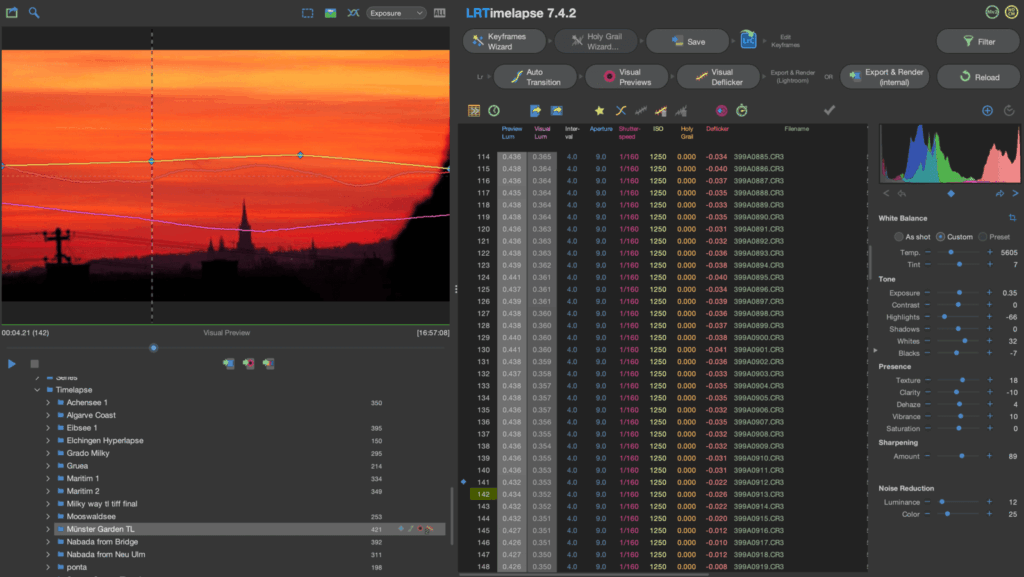Select the crop icon next to White Balance
Image resolution: width=1024 pixels, height=577 pixels.
(x=1012, y=218)
